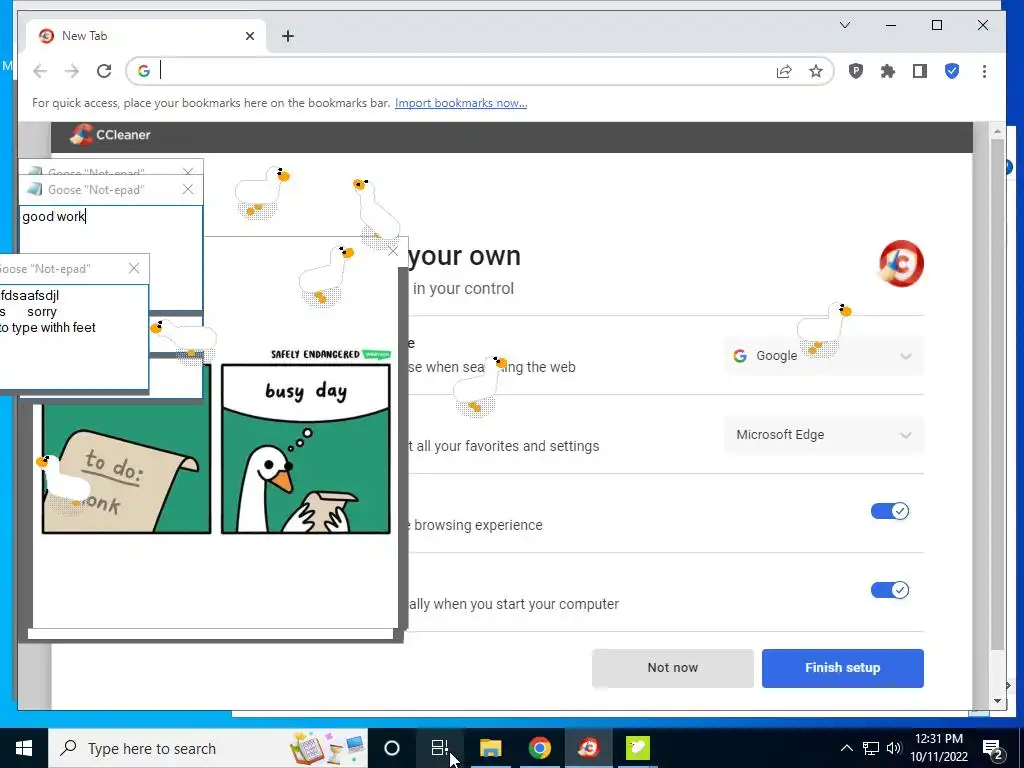Screen dimensions: 1024x768
Task: Expand the Microsoft Edge import dropdown
Action: (x=824, y=435)
